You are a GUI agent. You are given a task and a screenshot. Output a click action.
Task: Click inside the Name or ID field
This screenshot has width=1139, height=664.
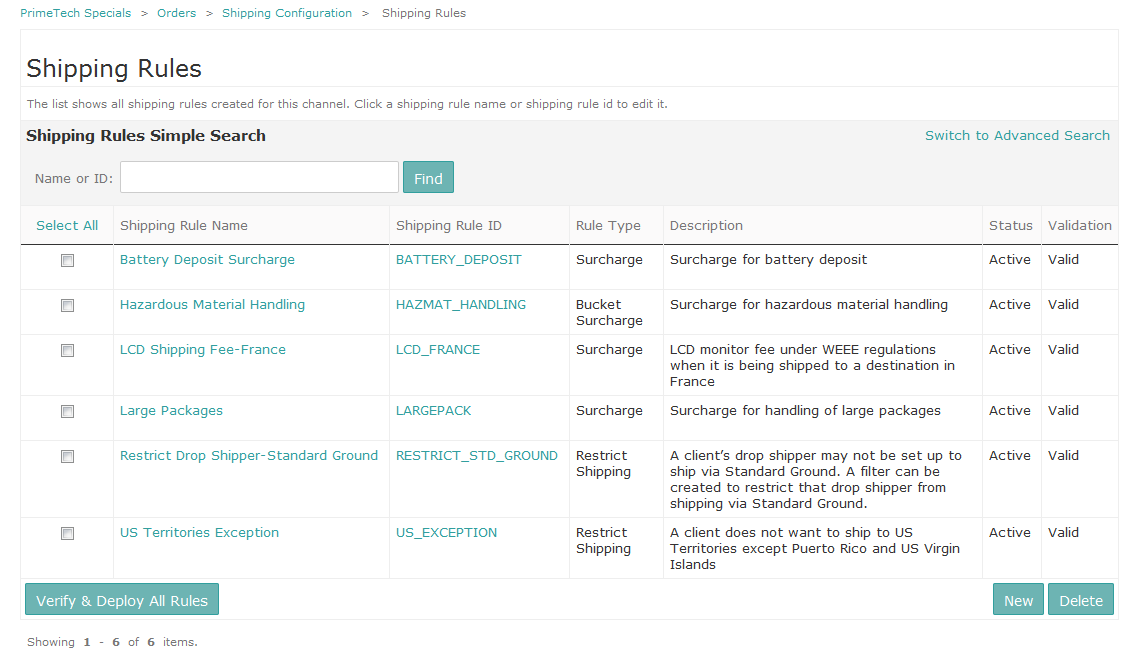(x=258, y=177)
